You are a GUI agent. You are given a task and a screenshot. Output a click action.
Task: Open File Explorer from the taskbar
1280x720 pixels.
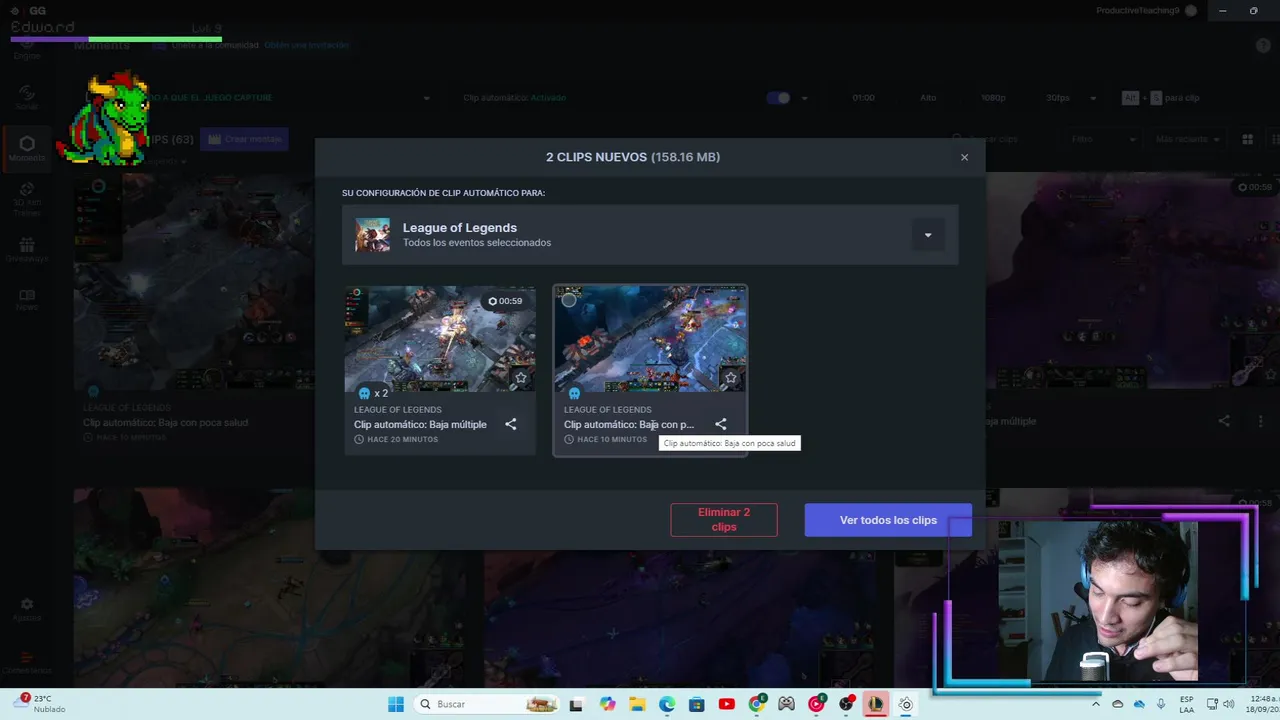pyautogui.click(x=637, y=704)
